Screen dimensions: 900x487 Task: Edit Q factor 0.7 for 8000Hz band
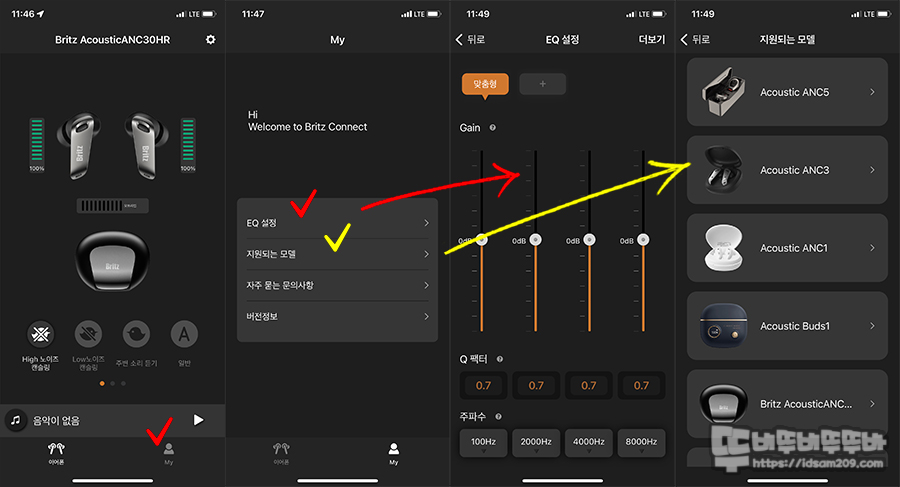[642, 385]
